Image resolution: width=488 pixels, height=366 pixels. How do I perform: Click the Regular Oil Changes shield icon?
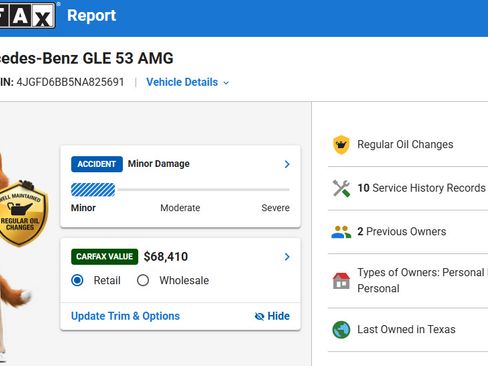click(x=341, y=145)
